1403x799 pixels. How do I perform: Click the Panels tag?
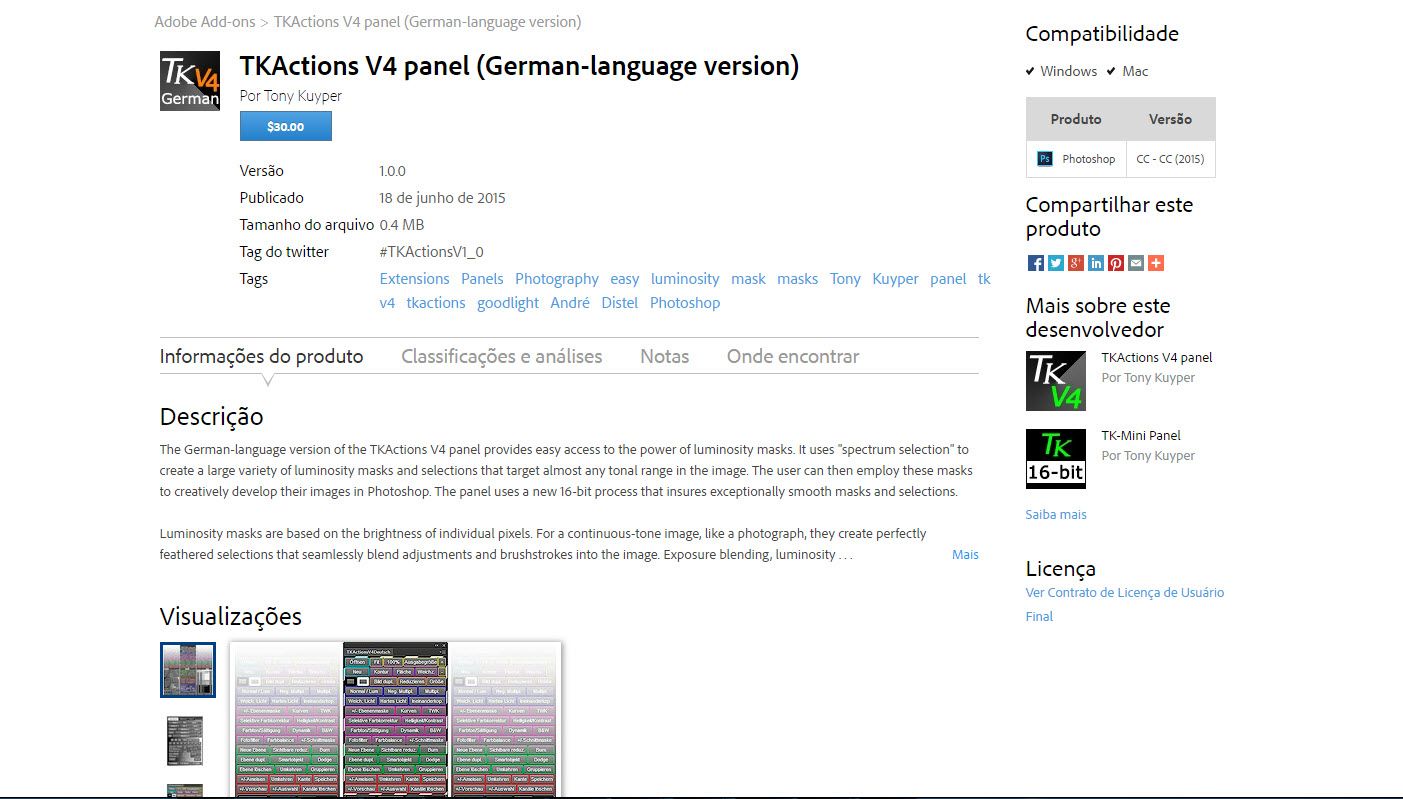click(482, 279)
